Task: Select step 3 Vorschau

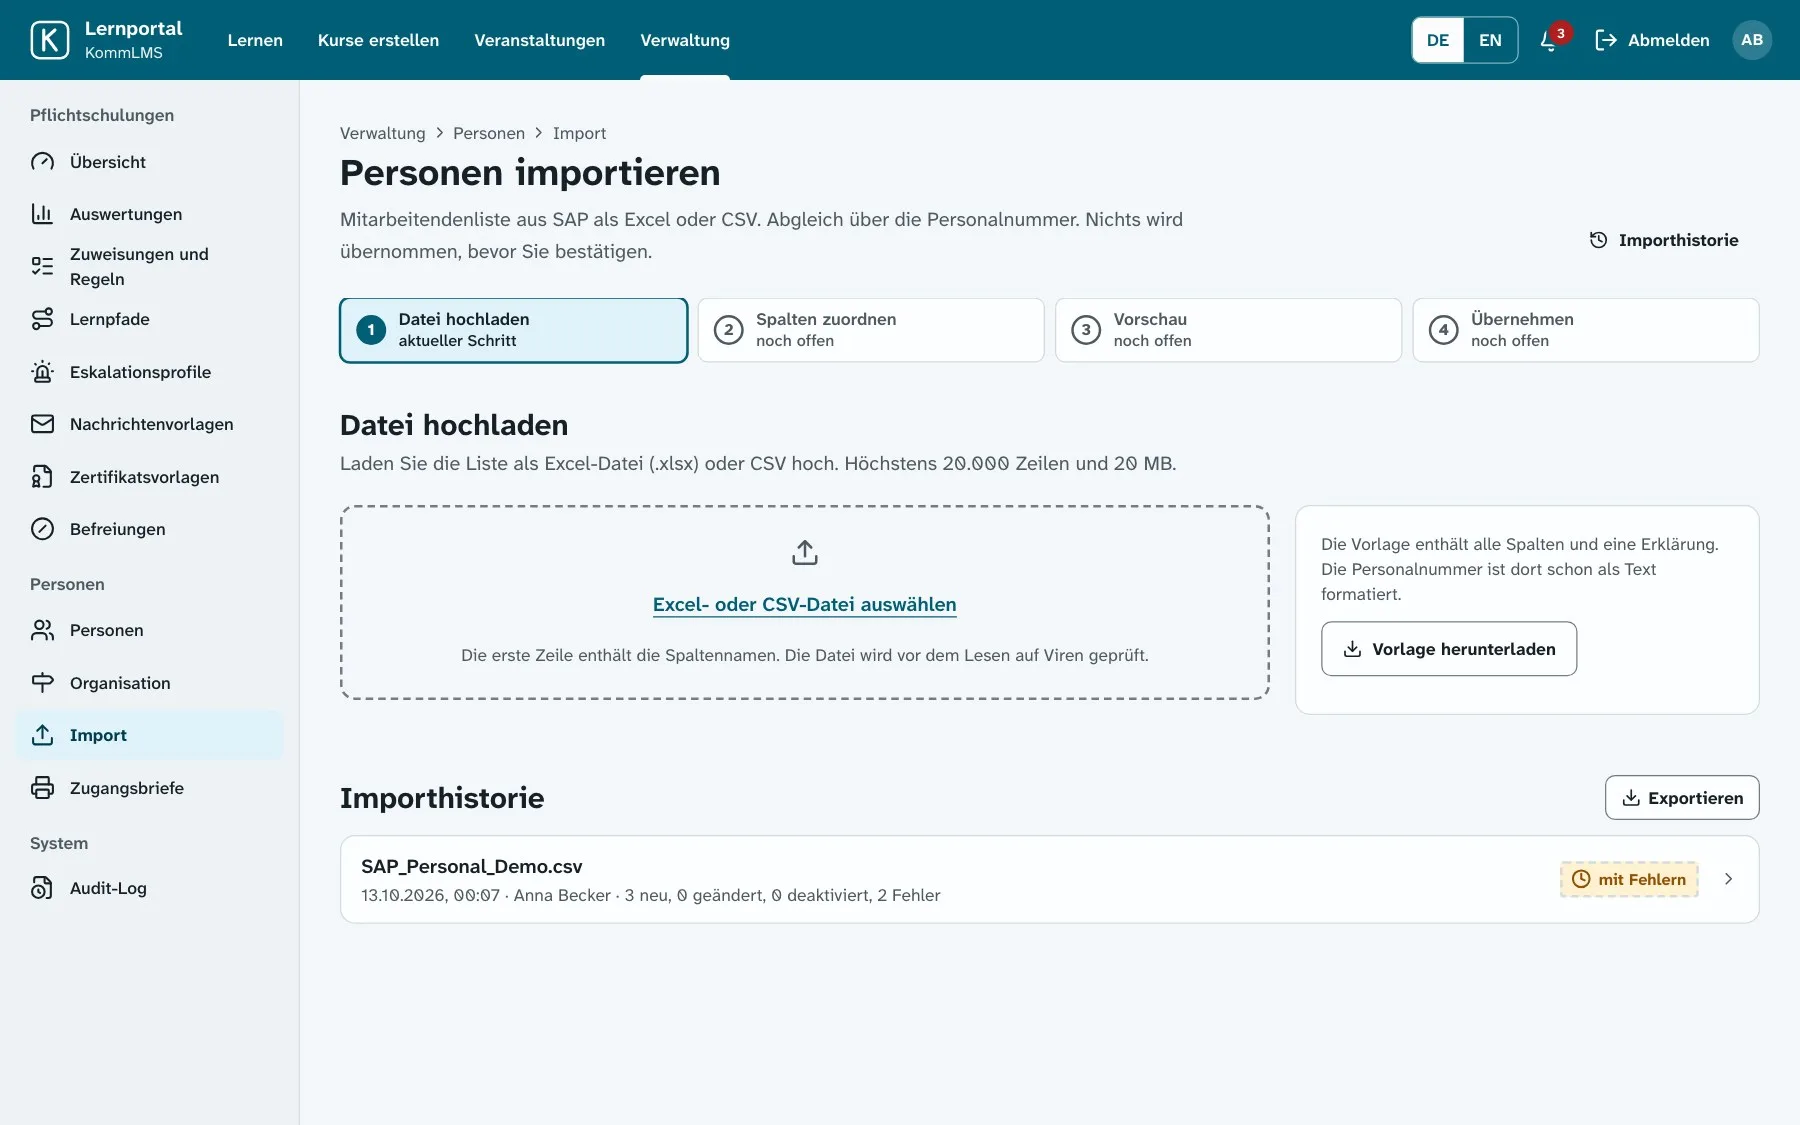Action: click(1228, 330)
